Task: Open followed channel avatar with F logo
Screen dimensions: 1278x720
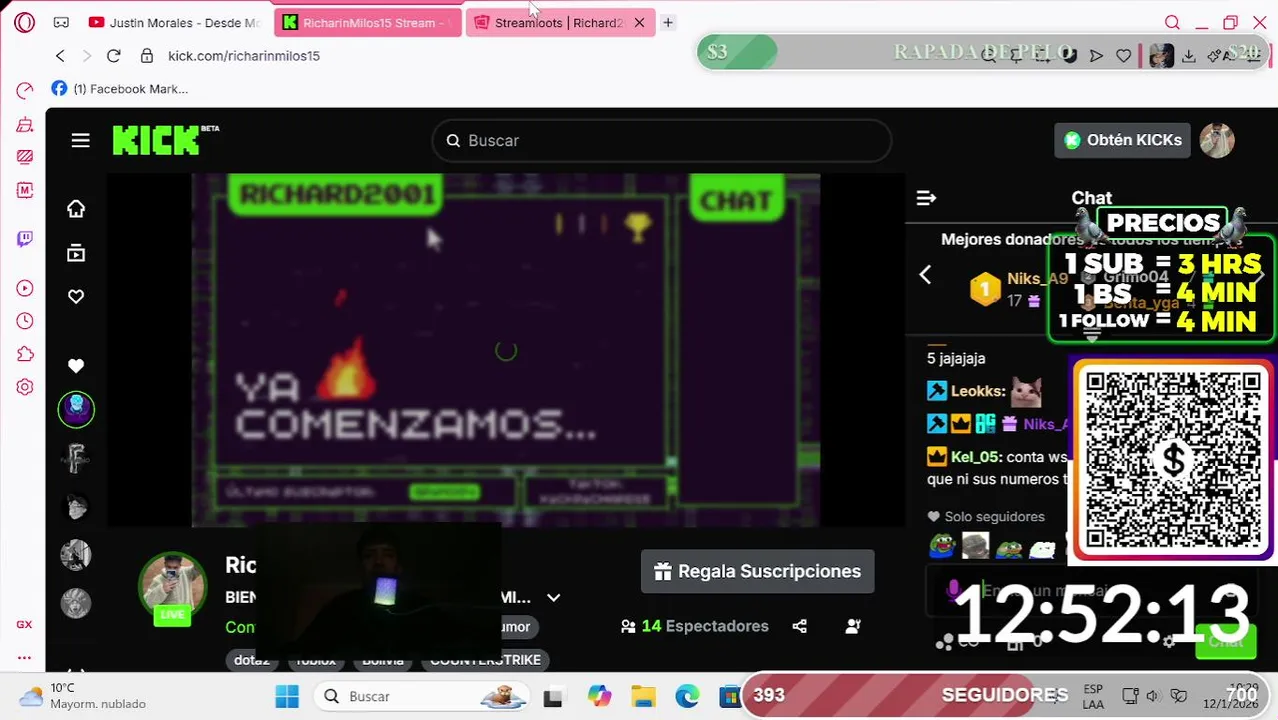Action: tap(76, 458)
